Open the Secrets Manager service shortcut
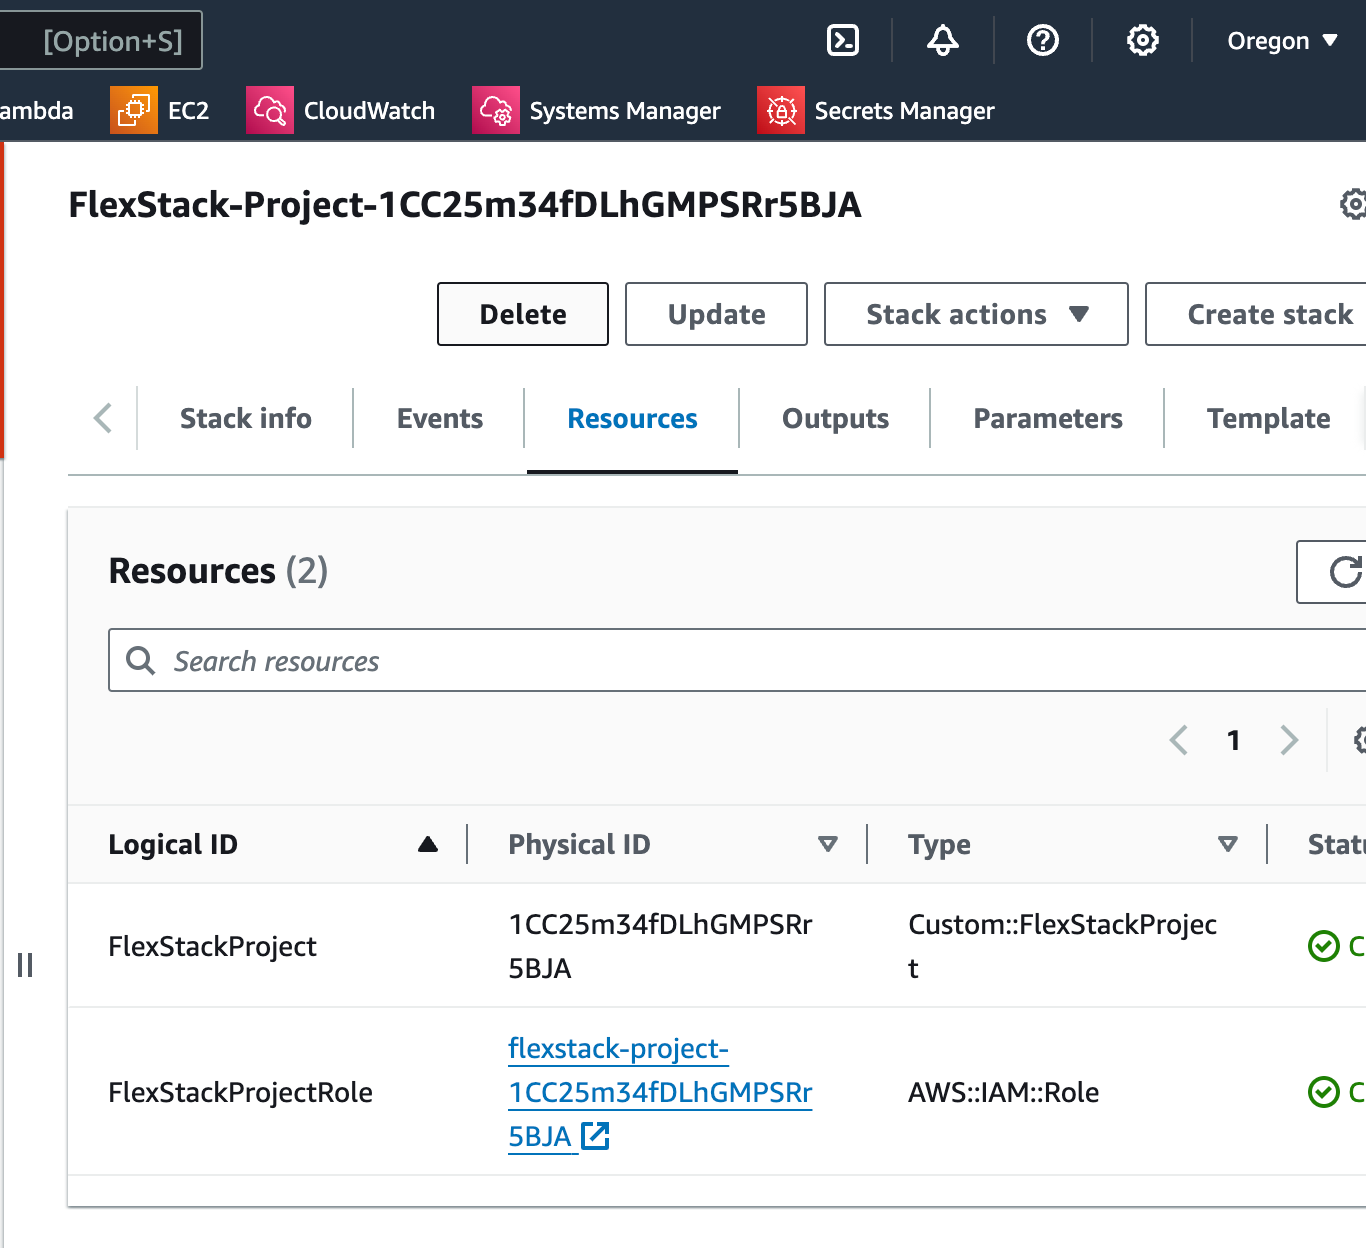Viewport: 1366px width, 1248px height. (x=875, y=110)
